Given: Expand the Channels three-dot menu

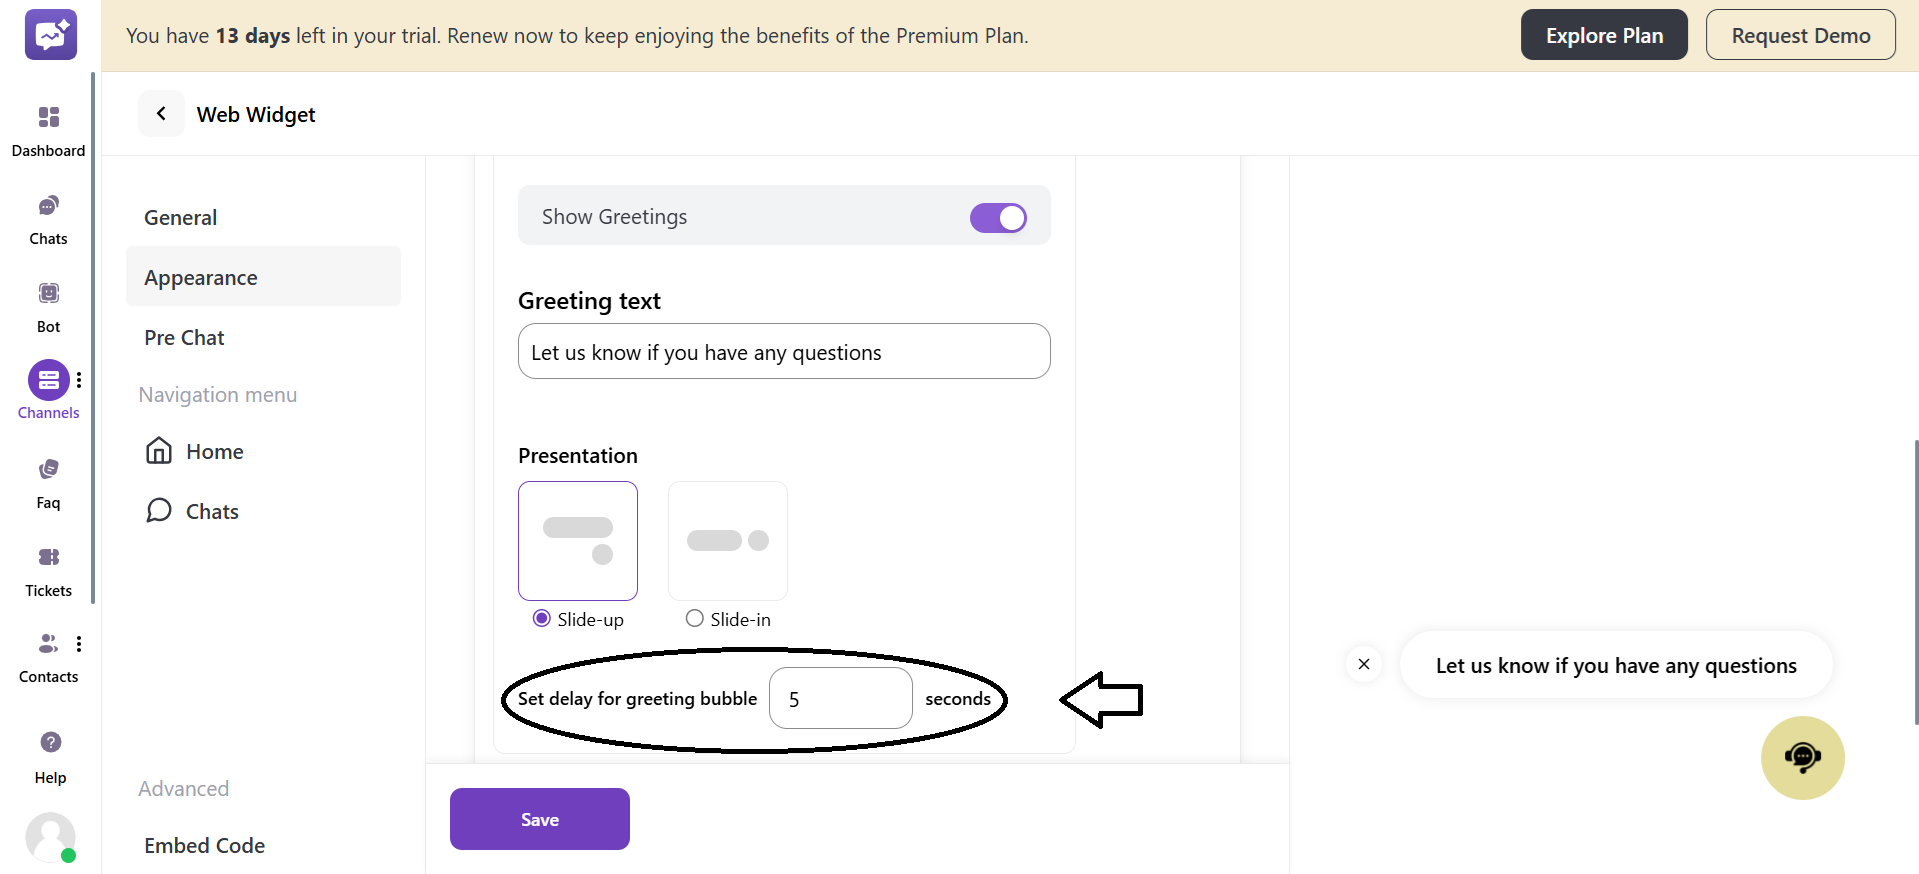Looking at the screenshot, I should (x=79, y=380).
